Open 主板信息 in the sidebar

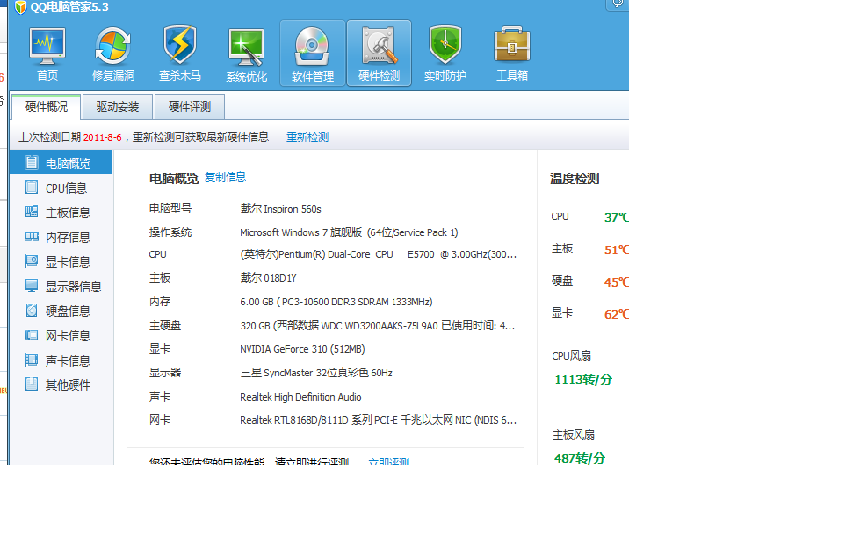click(65, 212)
